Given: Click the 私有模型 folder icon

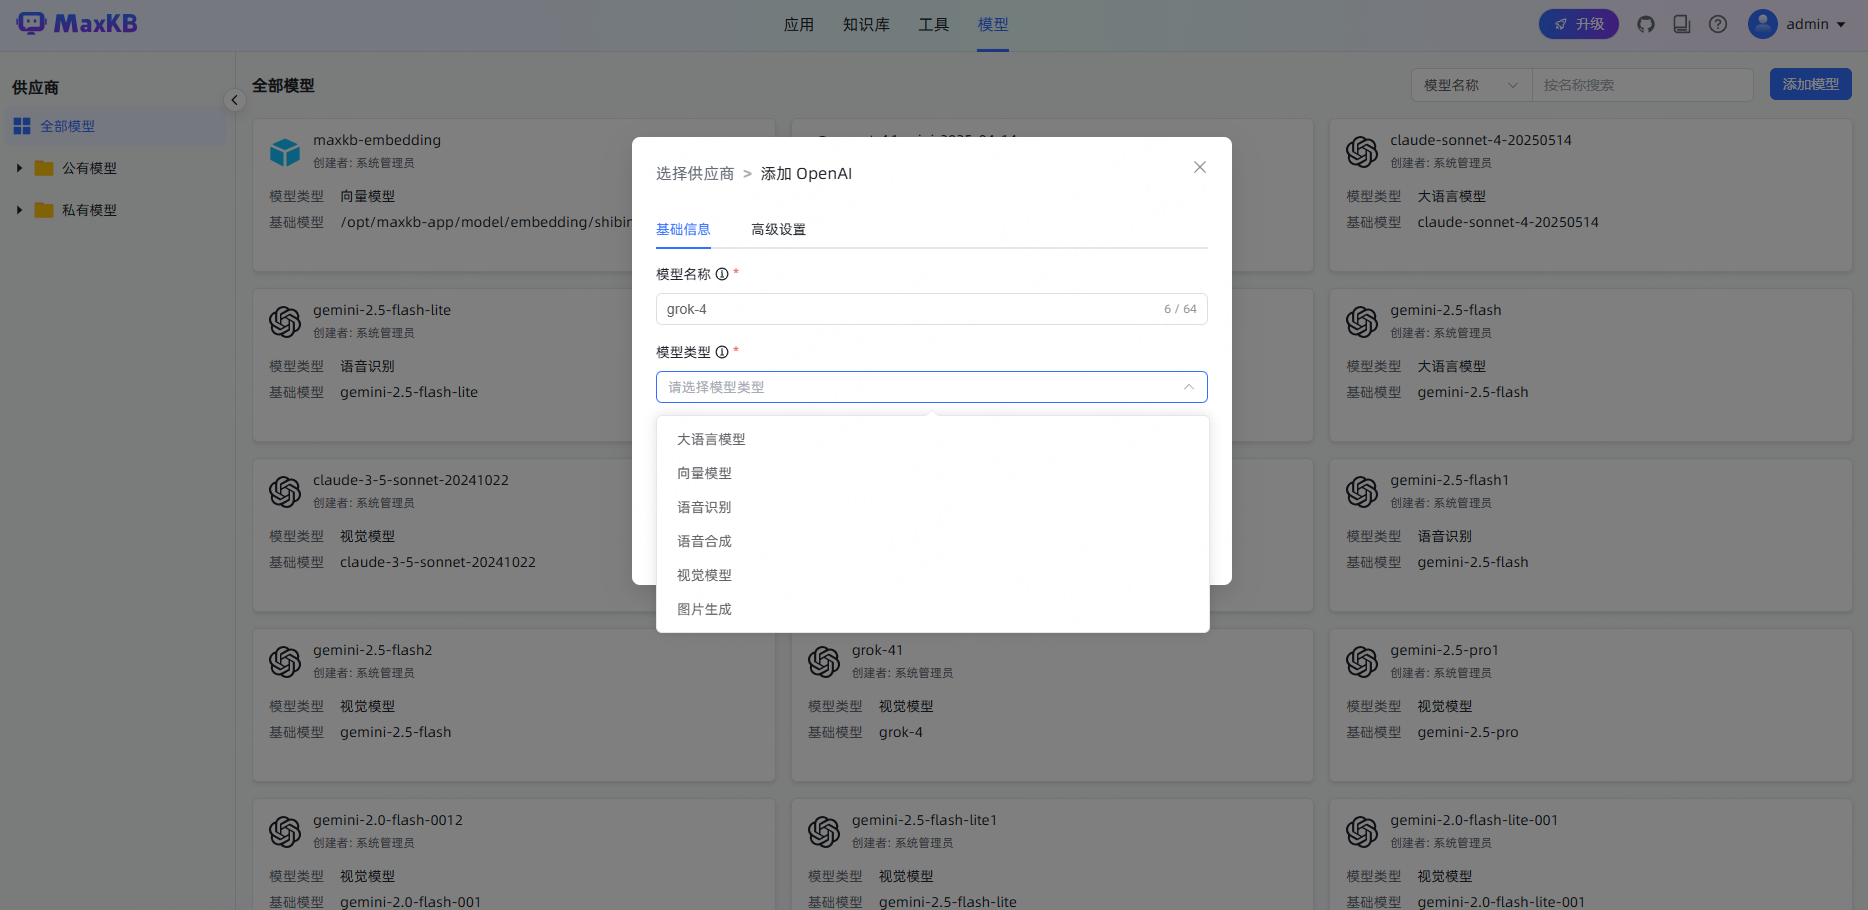Looking at the screenshot, I should coord(44,210).
